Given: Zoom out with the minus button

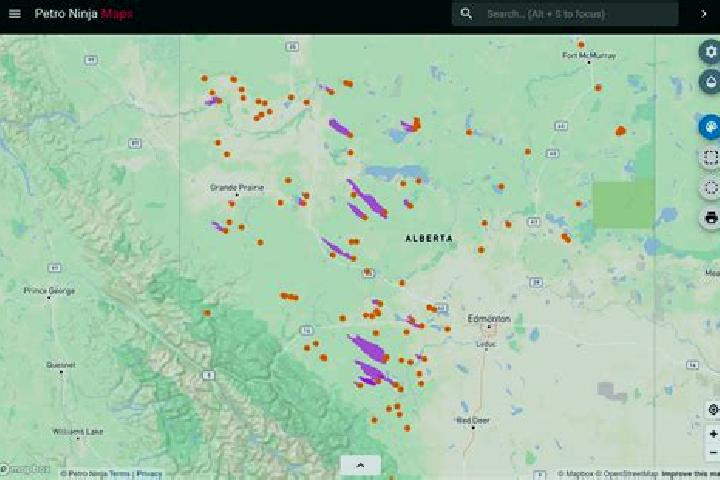Looking at the screenshot, I should [x=713, y=452].
